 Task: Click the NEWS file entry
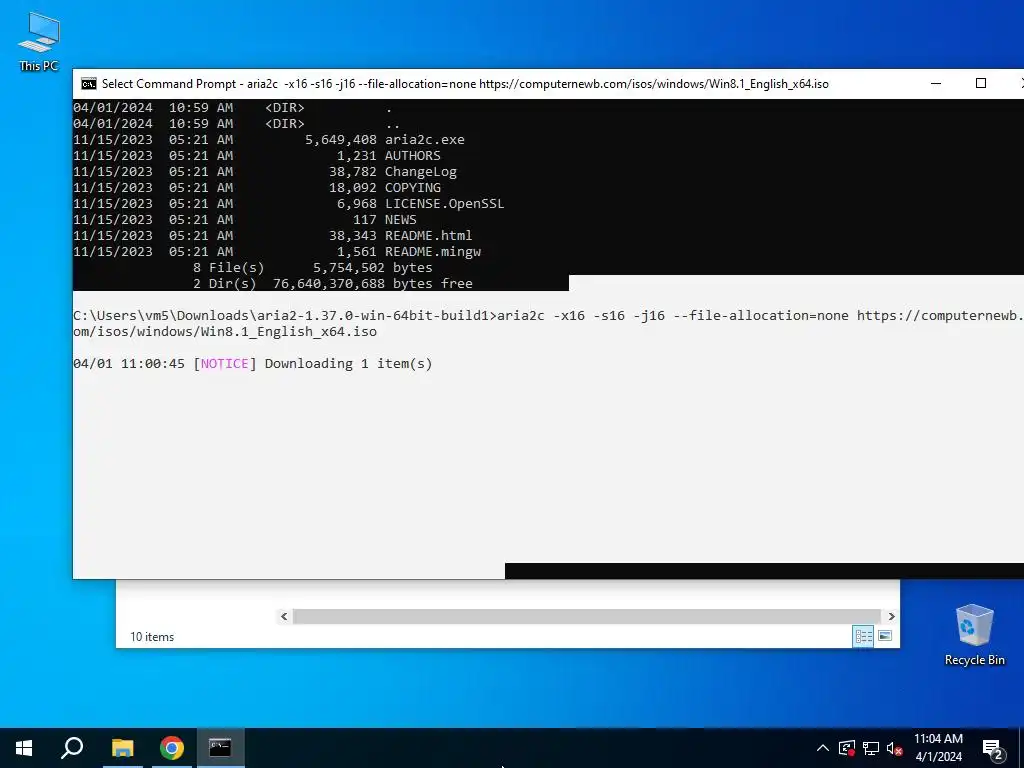400,219
